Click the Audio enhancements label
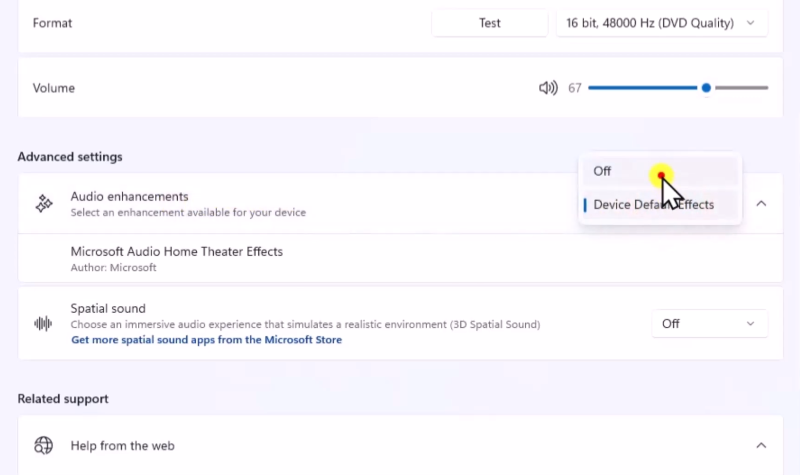 point(129,196)
